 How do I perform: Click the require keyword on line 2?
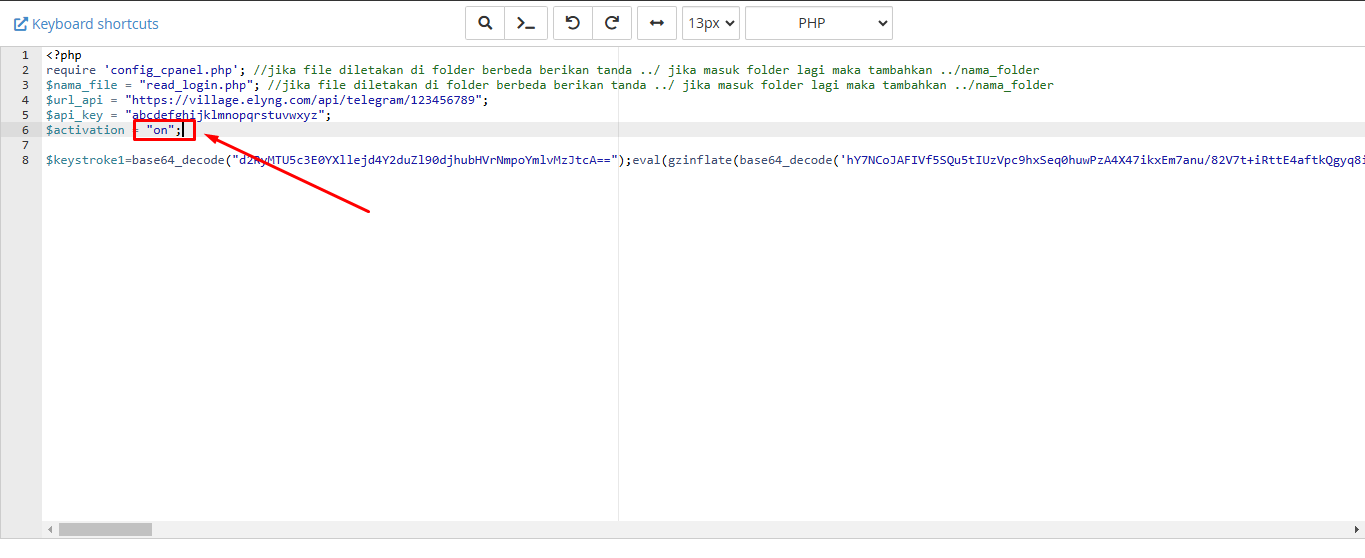[x=71, y=70]
